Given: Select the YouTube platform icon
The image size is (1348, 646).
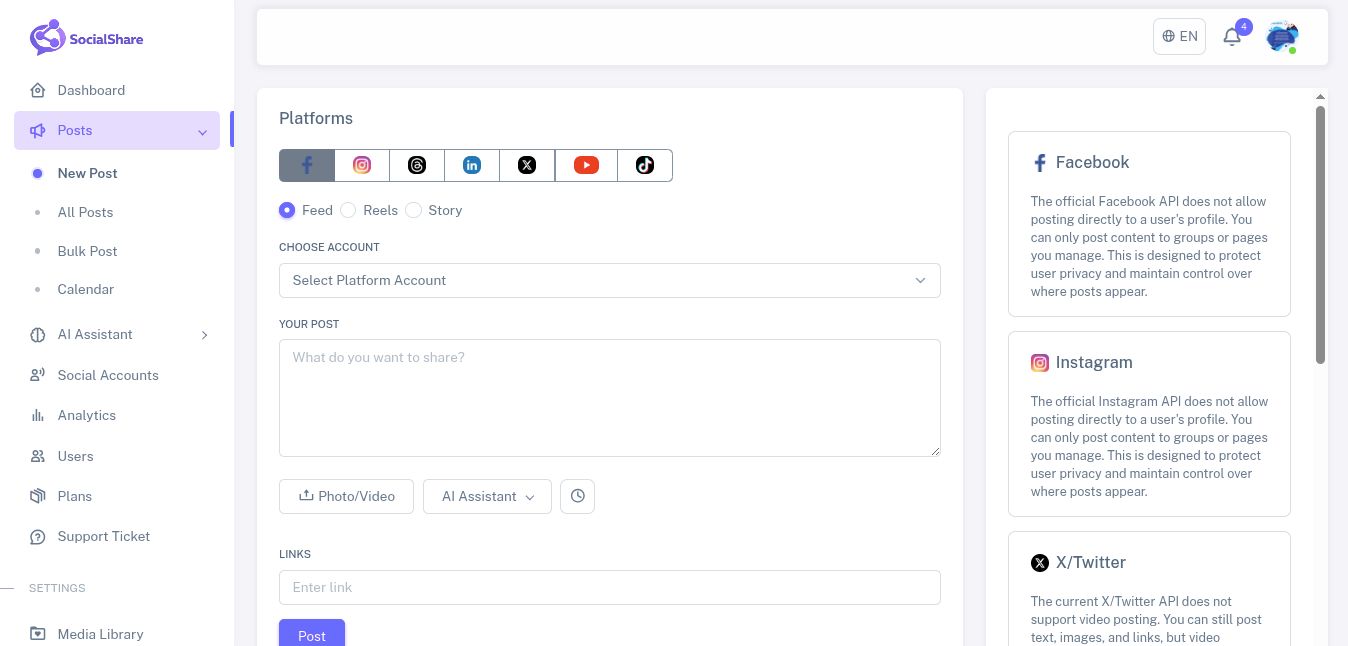Looking at the screenshot, I should (586, 165).
